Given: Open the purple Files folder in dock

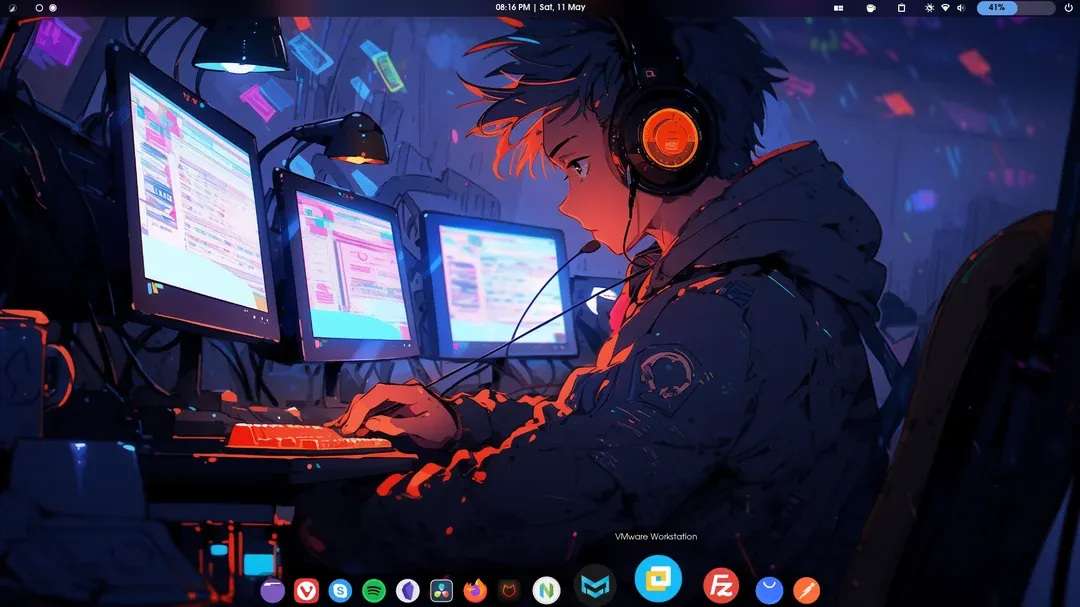Looking at the screenshot, I should 273,590.
